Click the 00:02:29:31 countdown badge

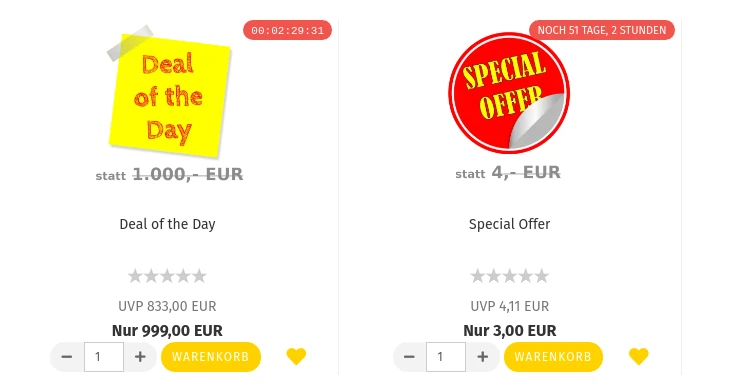pyautogui.click(x=287, y=30)
